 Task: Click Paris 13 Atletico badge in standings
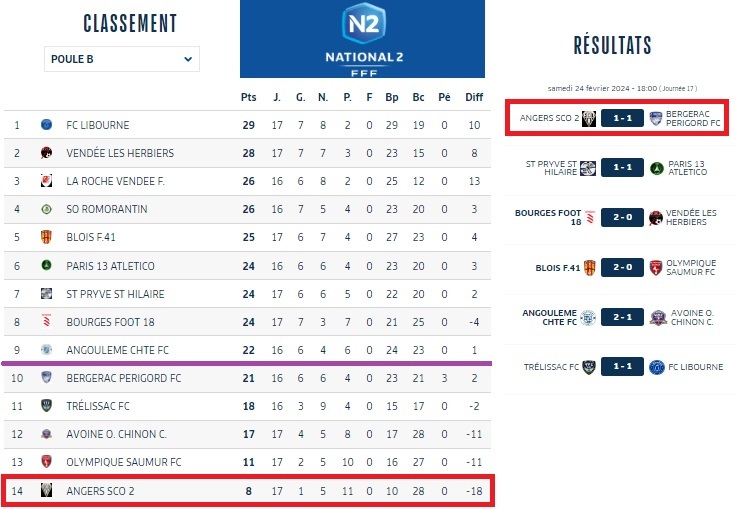[46, 266]
